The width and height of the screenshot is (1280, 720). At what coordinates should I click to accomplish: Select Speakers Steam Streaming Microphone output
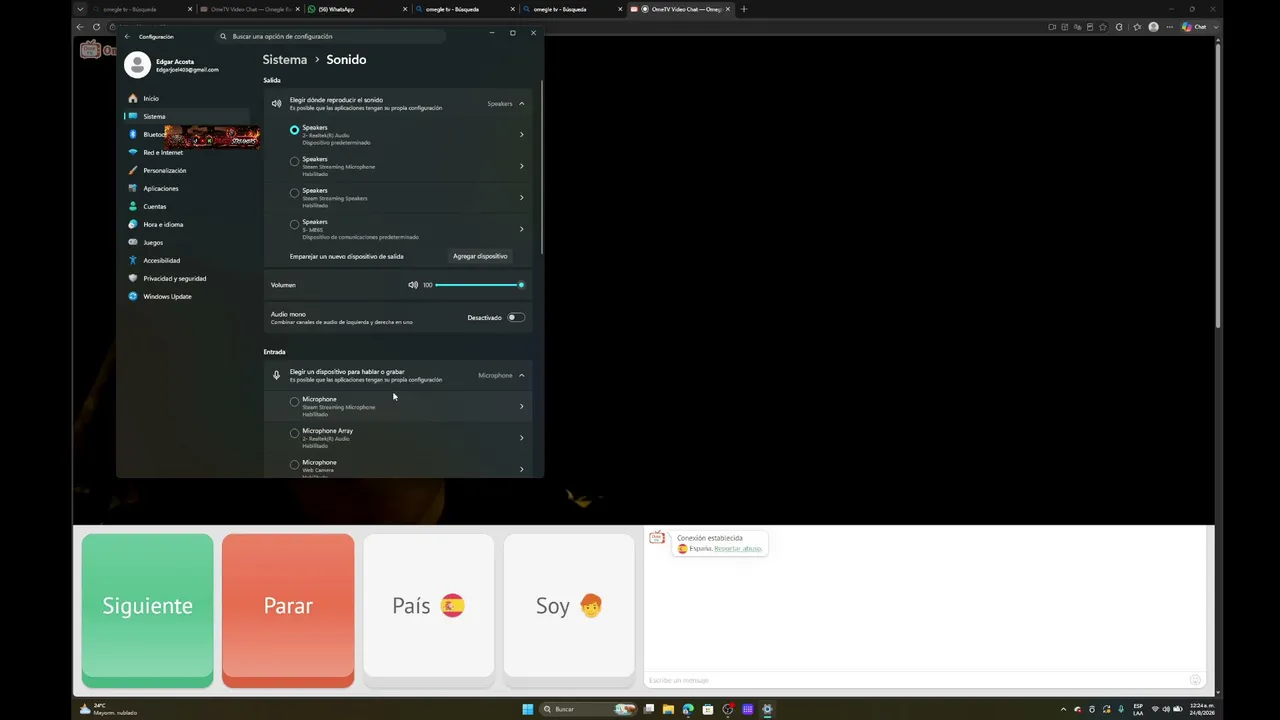[294, 161]
